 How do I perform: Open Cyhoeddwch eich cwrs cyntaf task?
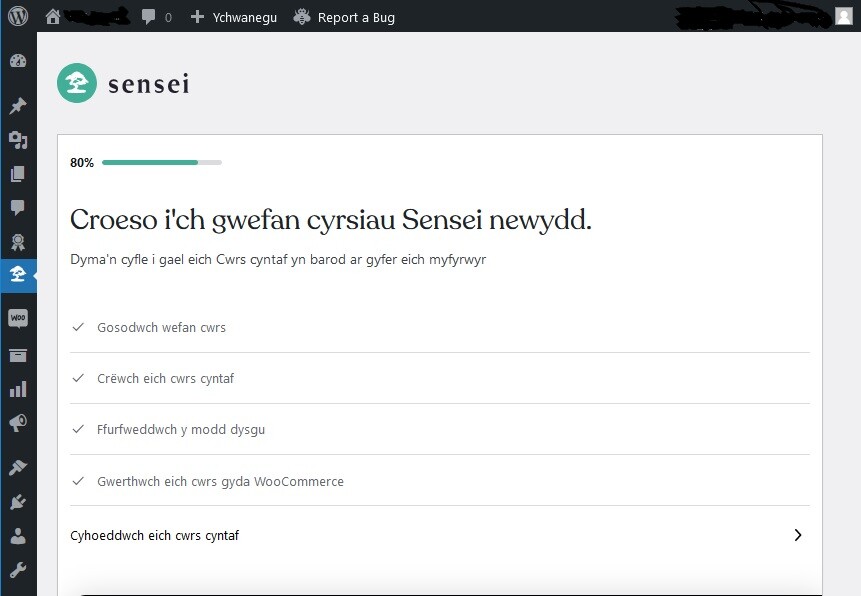tap(440, 535)
